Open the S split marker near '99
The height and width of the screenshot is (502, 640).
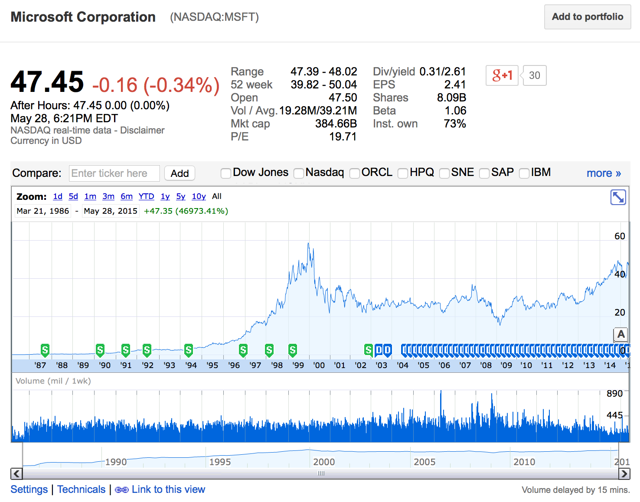click(292, 350)
